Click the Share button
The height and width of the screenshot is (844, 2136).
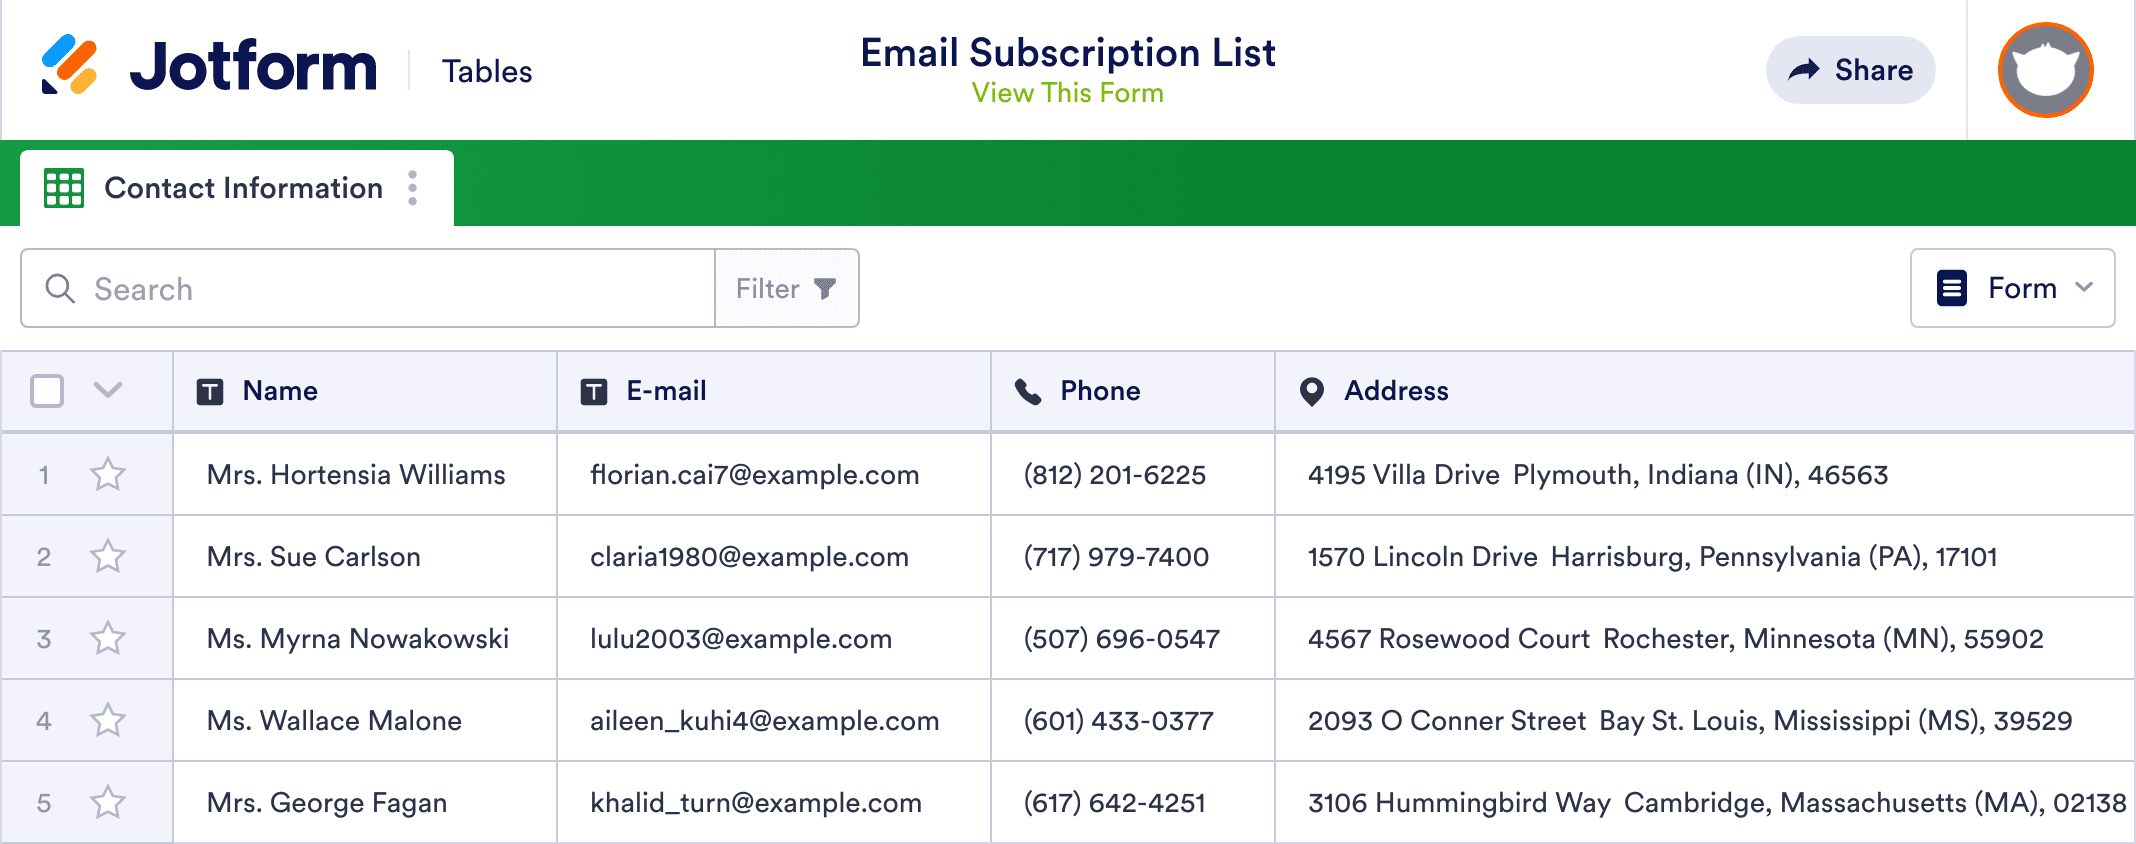tap(1850, 70)
